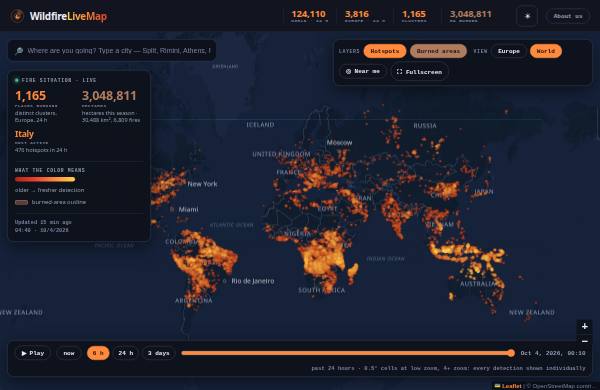This screenshot has width=600, height=390.
Task: Click the UNITED KINGDOM map label
Action: [x=281, y=154]
